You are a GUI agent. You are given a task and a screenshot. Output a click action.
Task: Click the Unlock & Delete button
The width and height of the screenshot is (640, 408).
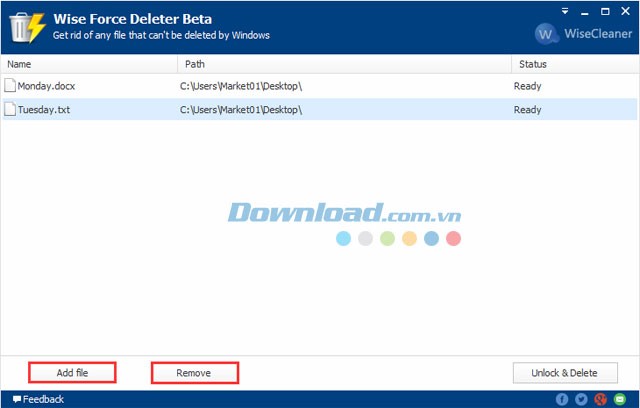(565, 373)
